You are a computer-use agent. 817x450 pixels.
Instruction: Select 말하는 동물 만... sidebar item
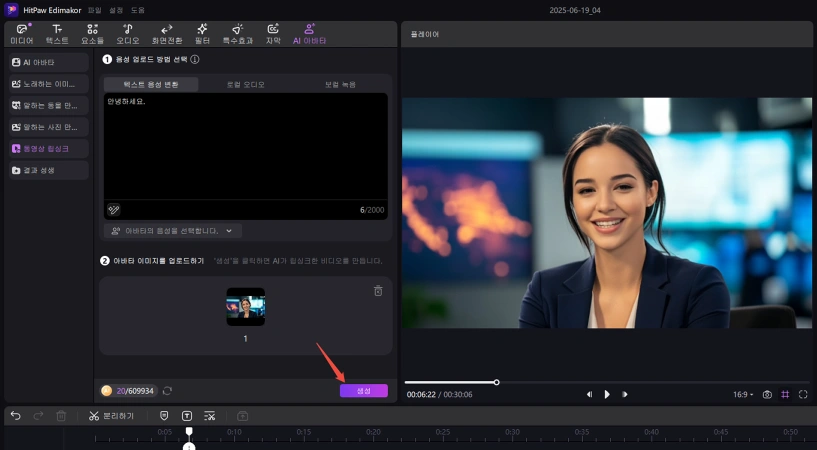(49, 105)
